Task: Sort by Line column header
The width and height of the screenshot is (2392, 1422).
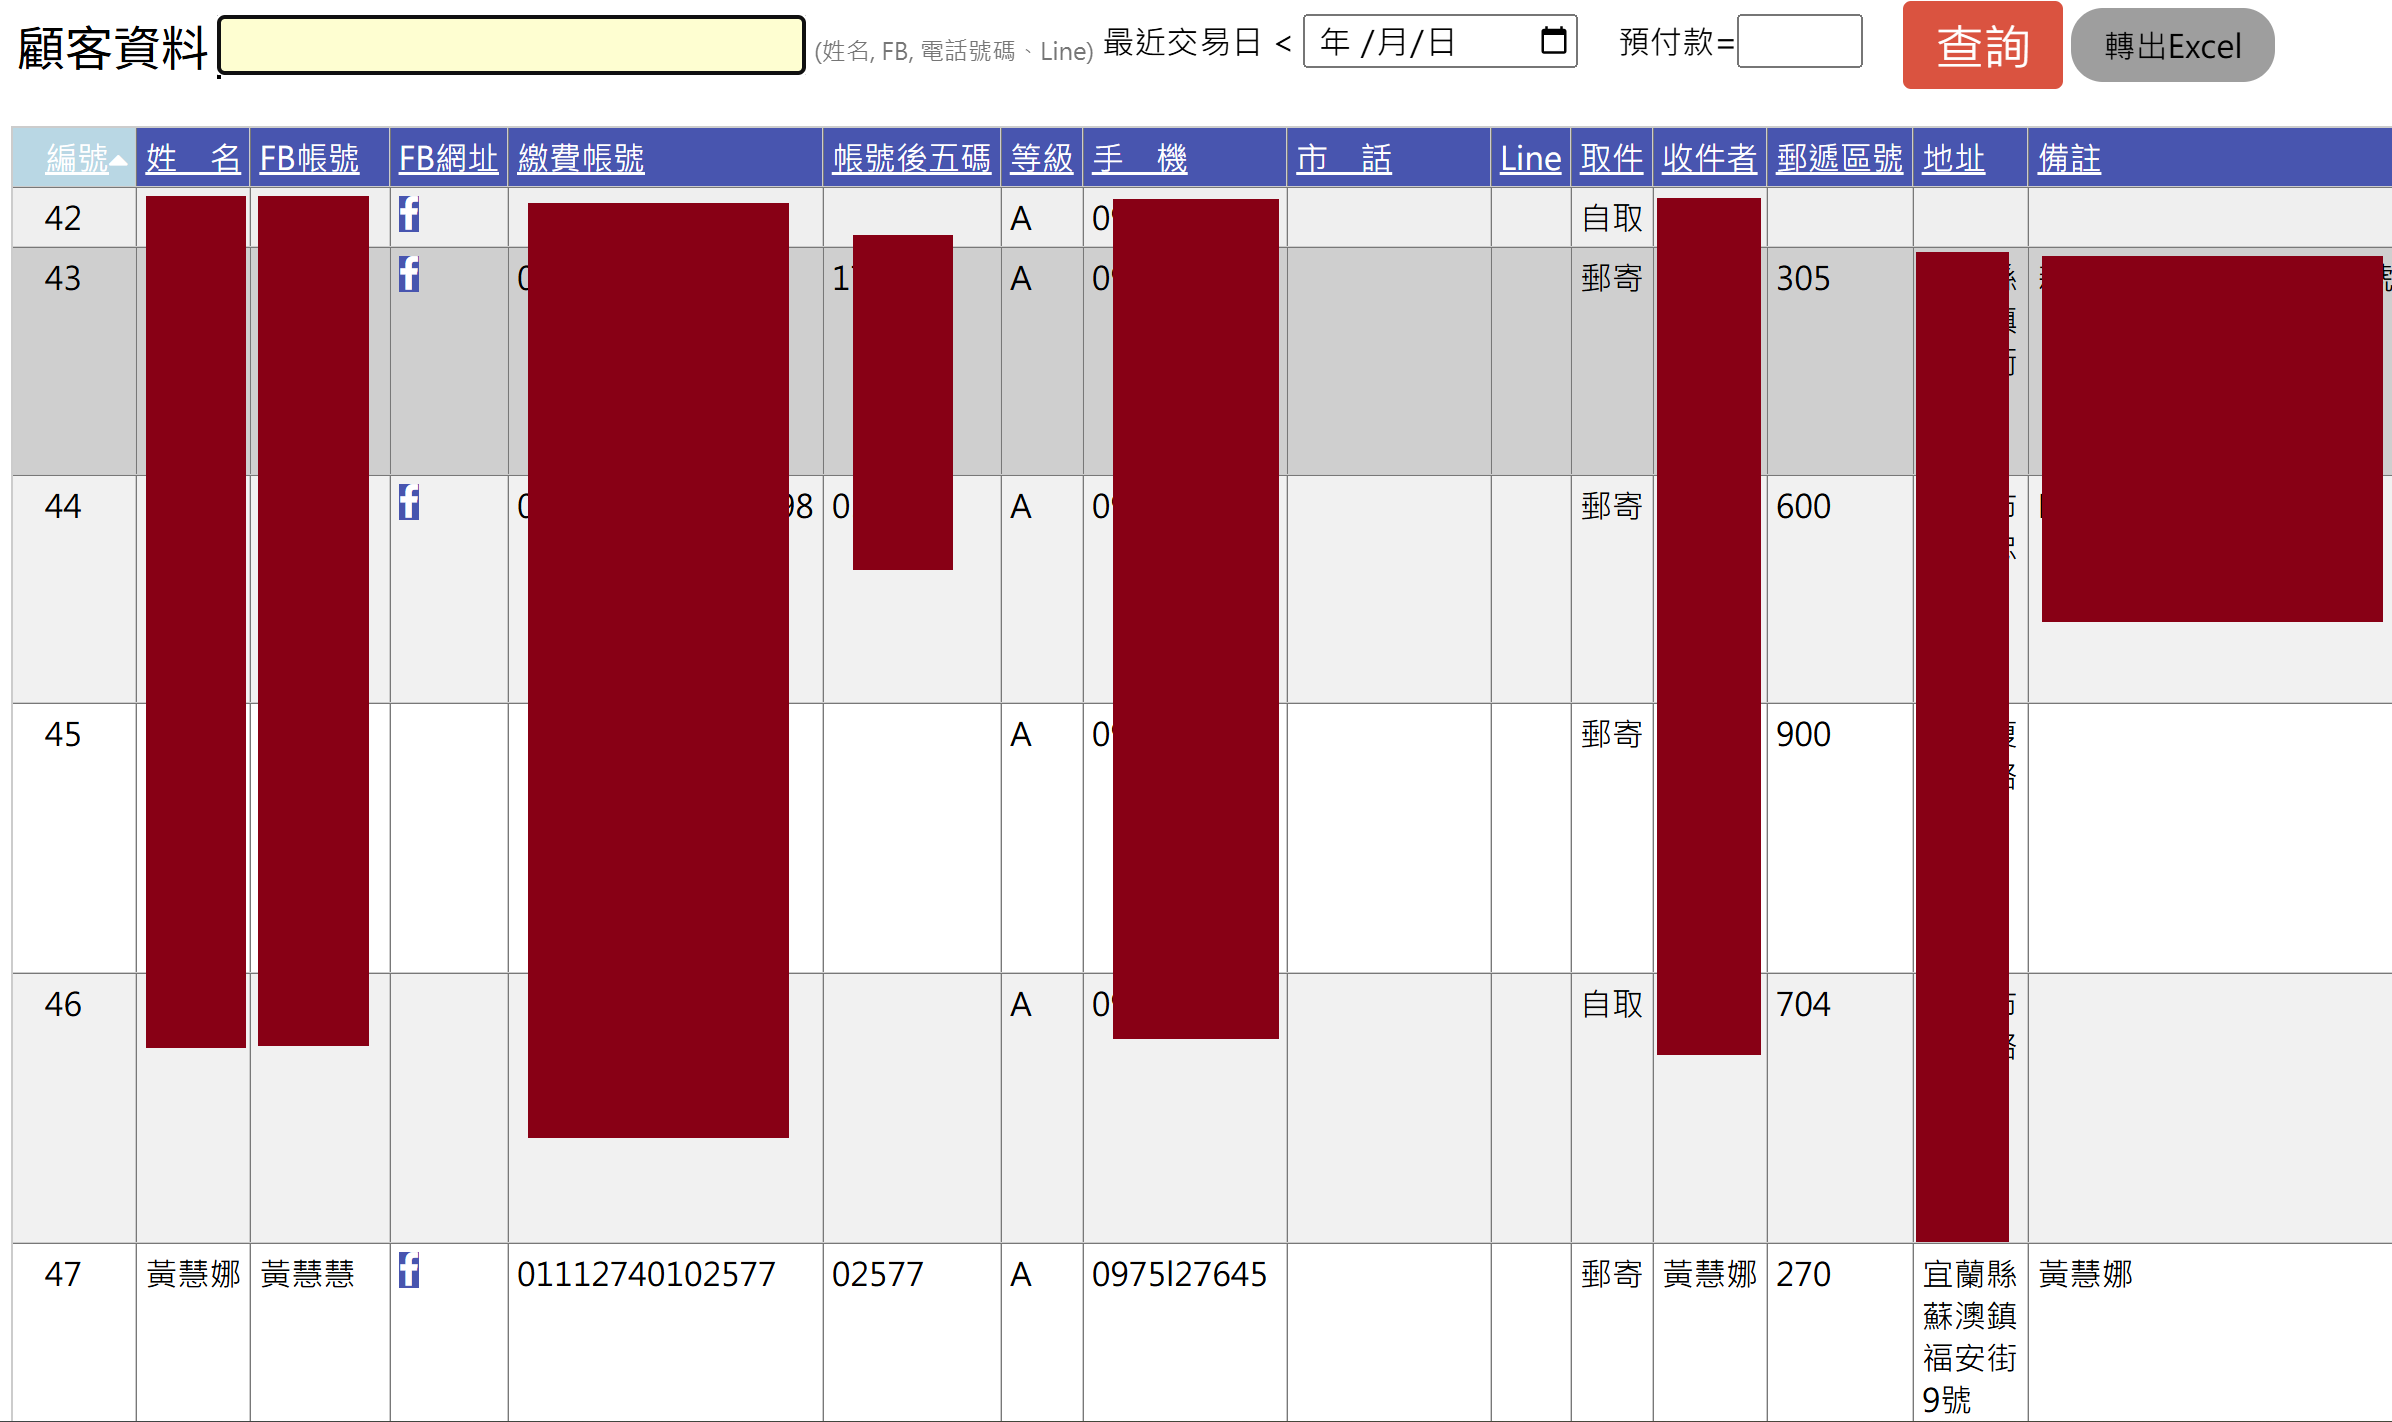Action: [x=1530, y=158]
